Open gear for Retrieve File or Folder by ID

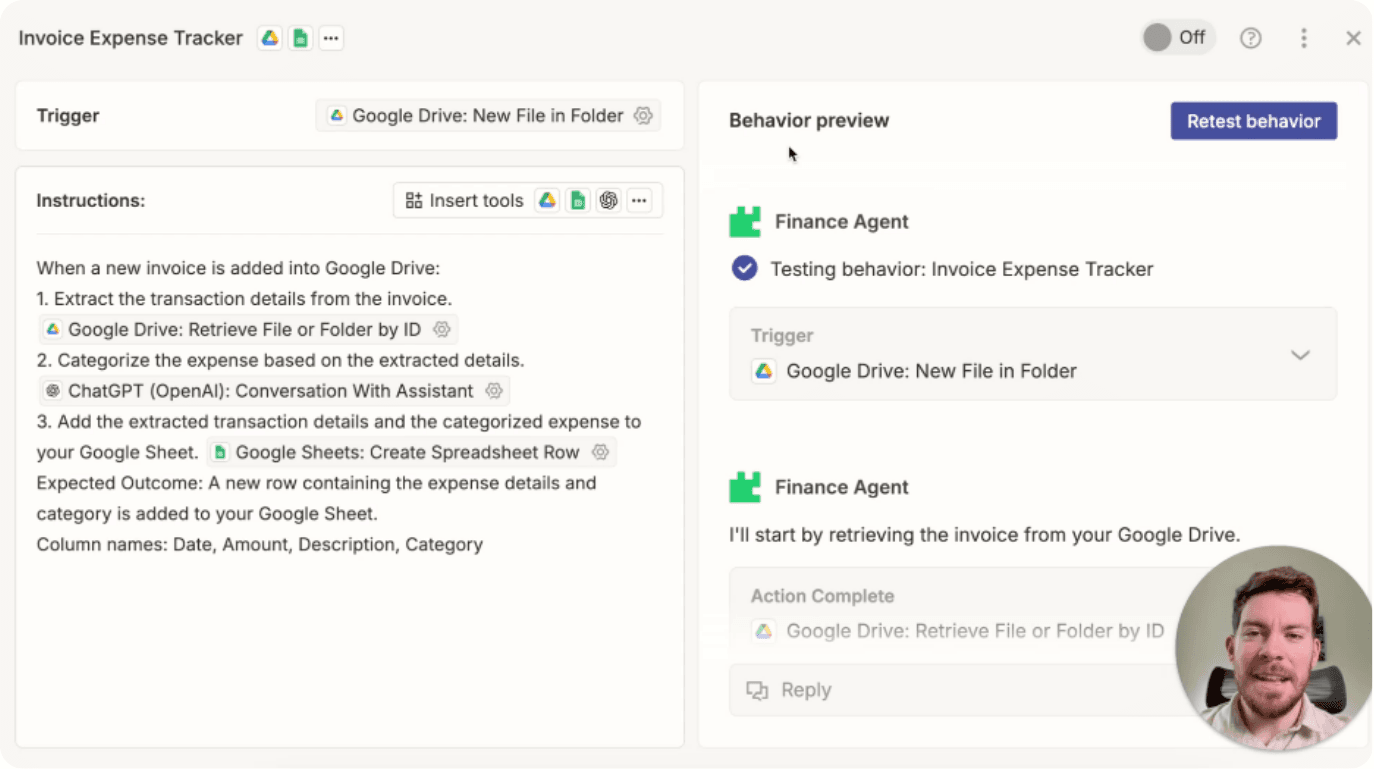(441, 329)
